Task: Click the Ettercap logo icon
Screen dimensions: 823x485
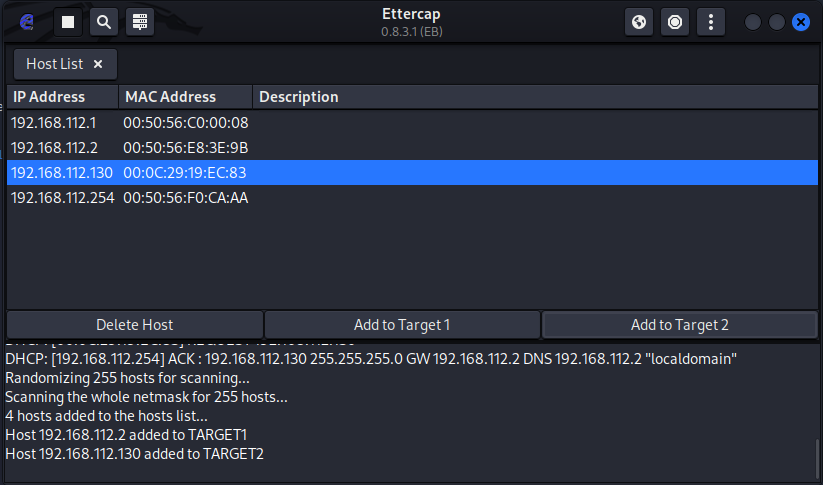Action: point(28,21)
